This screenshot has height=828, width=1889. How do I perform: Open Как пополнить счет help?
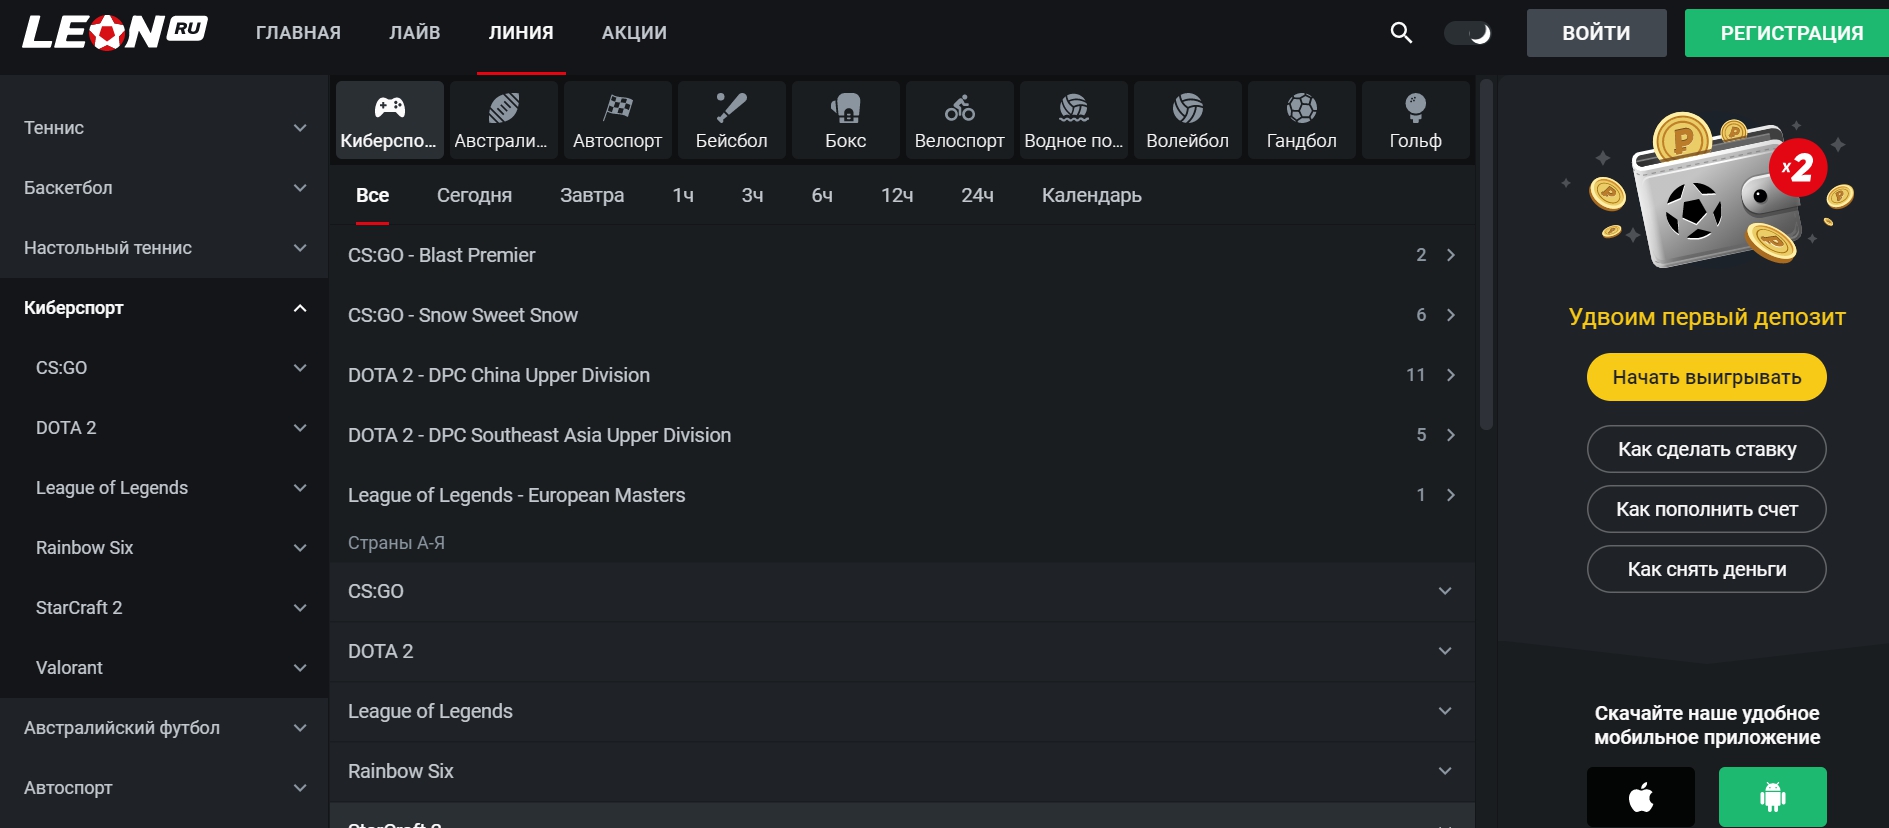pos(1707,509)
